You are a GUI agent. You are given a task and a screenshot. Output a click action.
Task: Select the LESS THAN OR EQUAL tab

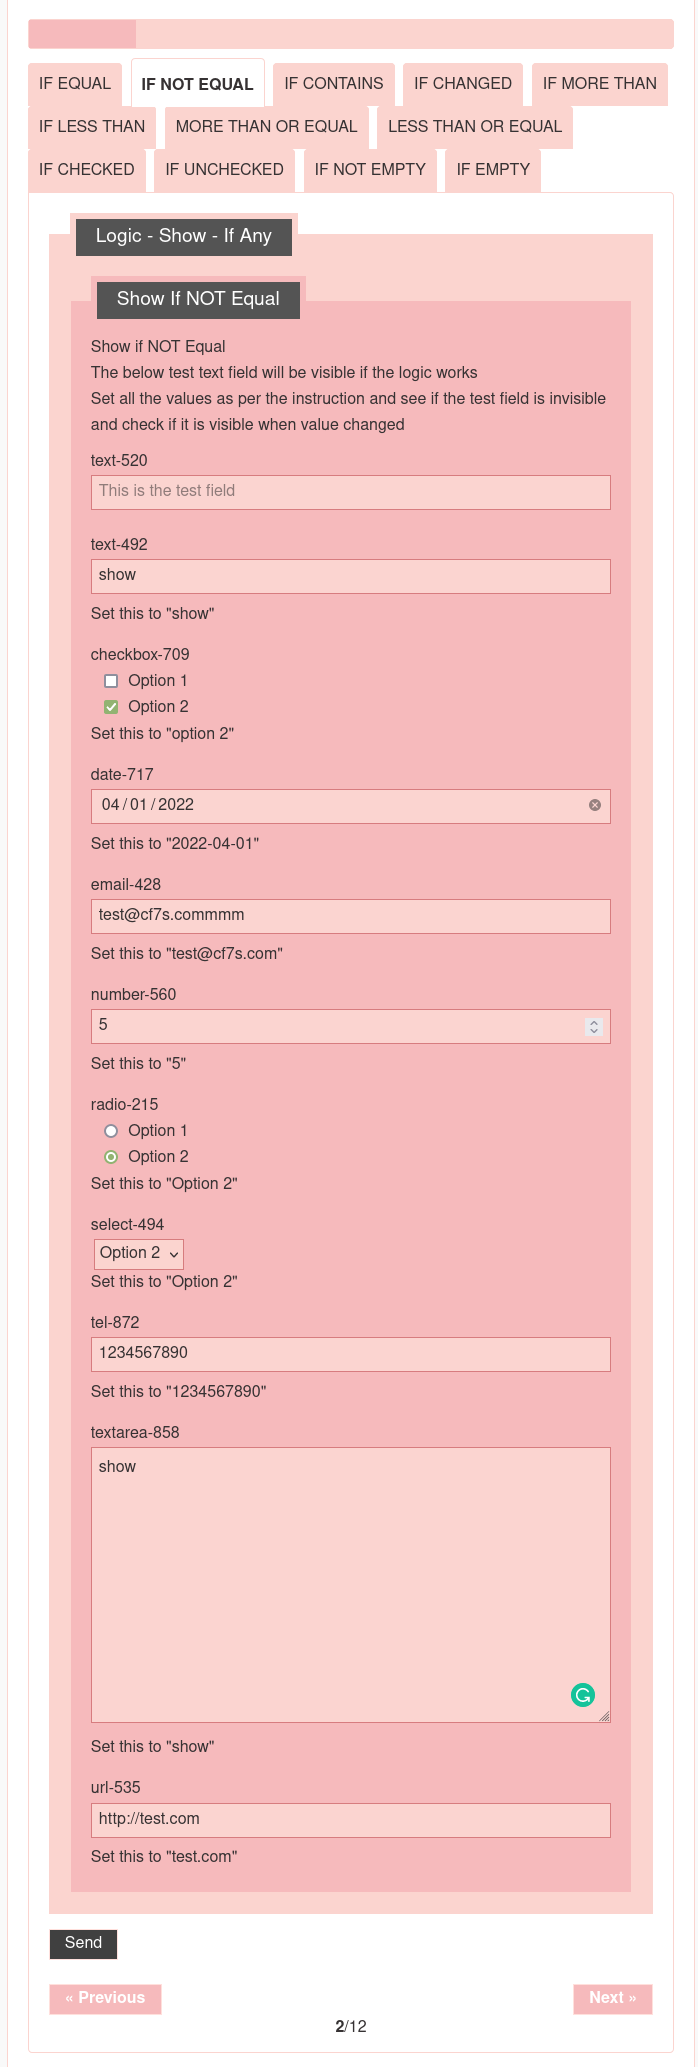[474, 127]
